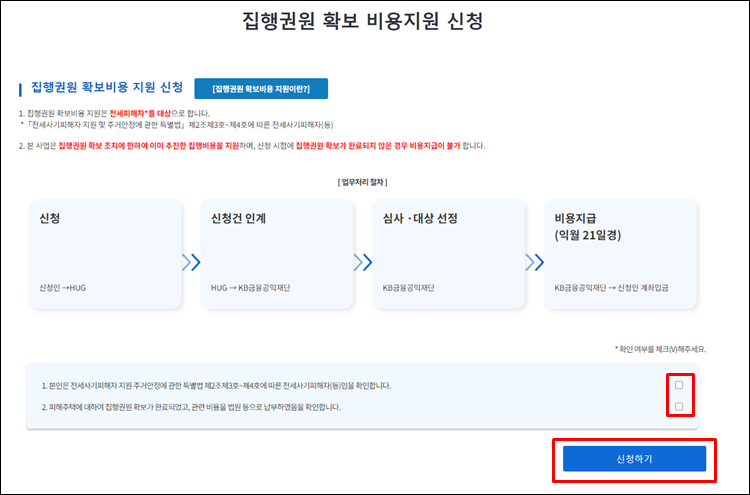Open the 집행권원 확보비용 지원이란? info button

[261, 89]
